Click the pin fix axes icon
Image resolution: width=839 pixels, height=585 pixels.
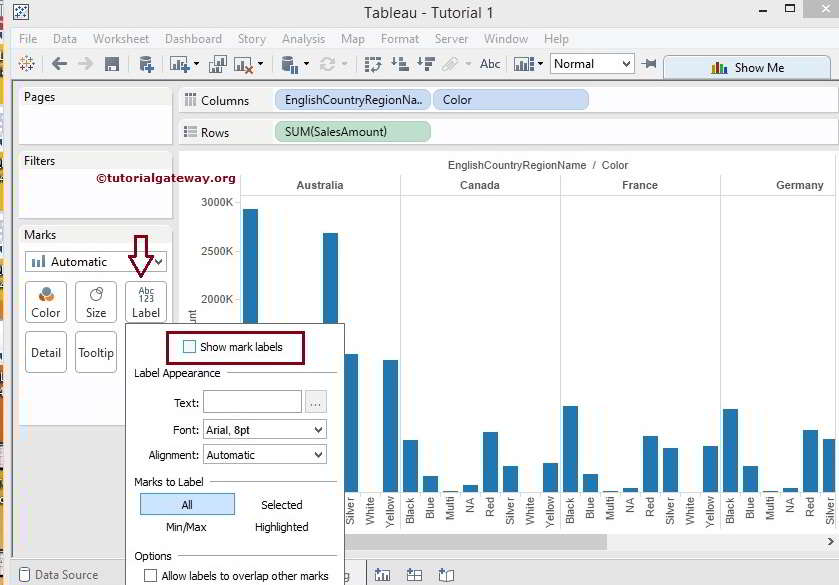pos(650,64)
